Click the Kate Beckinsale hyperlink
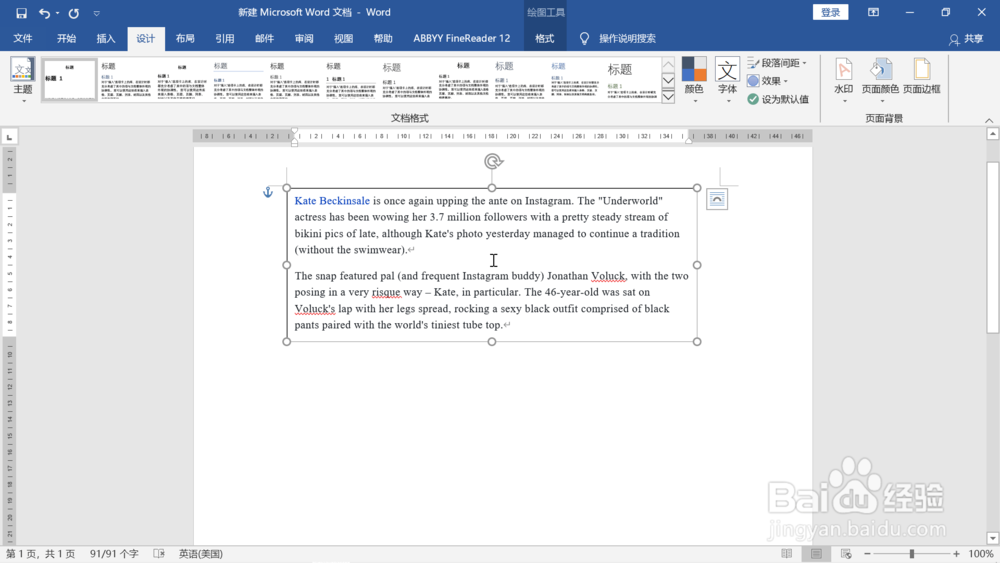The image size is (1000, 563). [332, 201]
